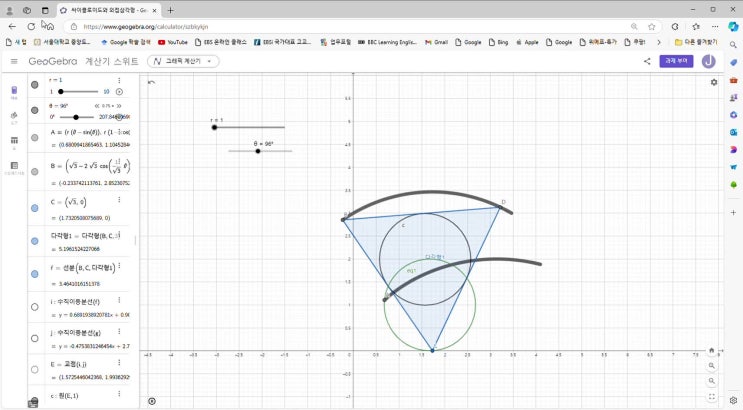Show hidden point E intersection object

pyautogui.click(x=35, y=370)
